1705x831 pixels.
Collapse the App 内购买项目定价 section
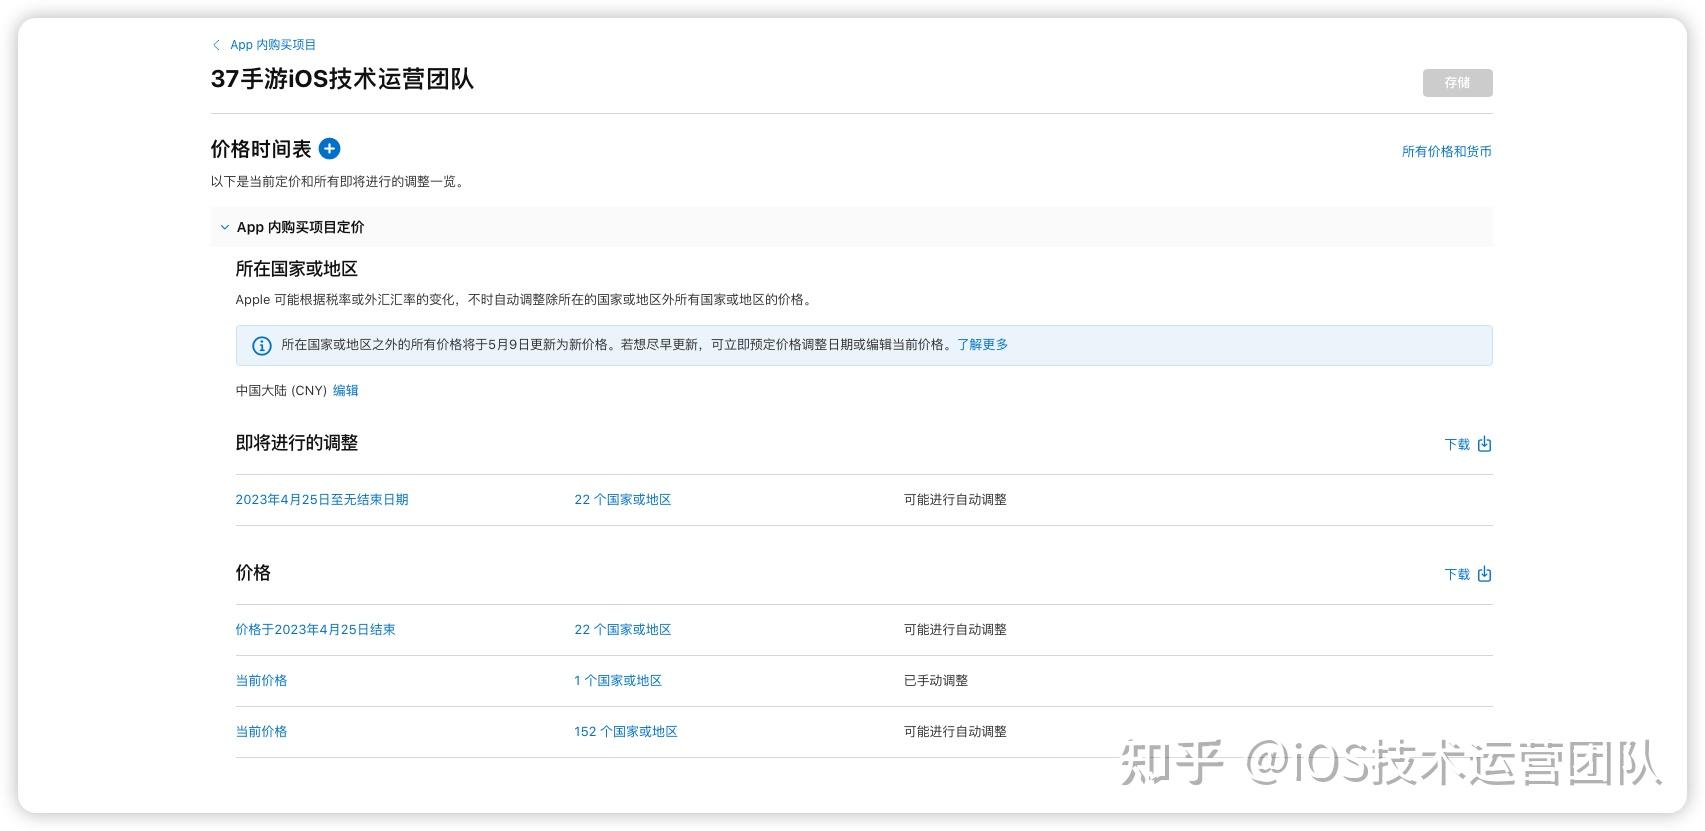click(224, 228)
